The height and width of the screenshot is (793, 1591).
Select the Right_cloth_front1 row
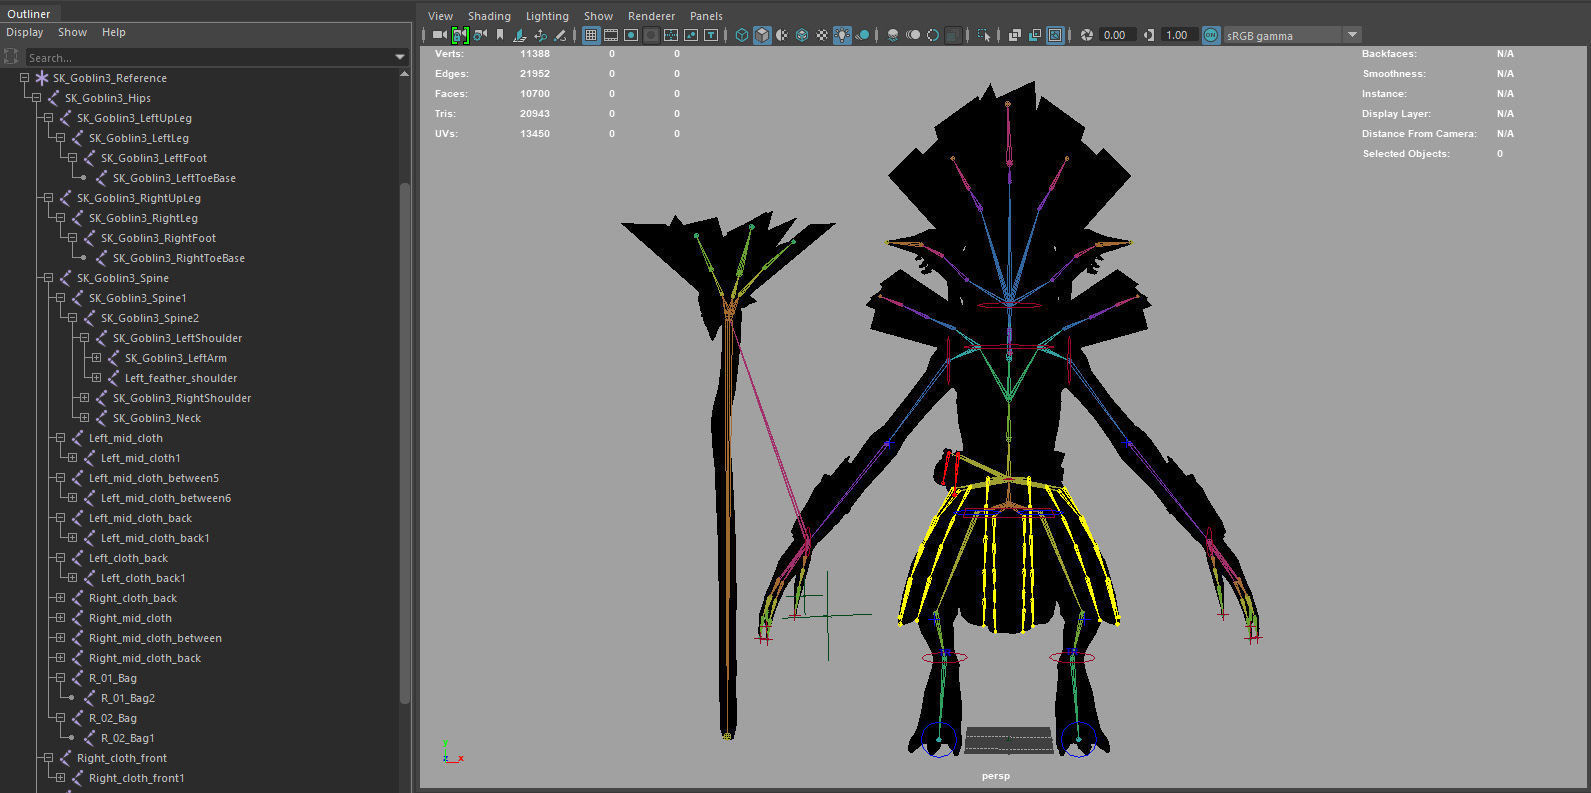click(136, 778)
